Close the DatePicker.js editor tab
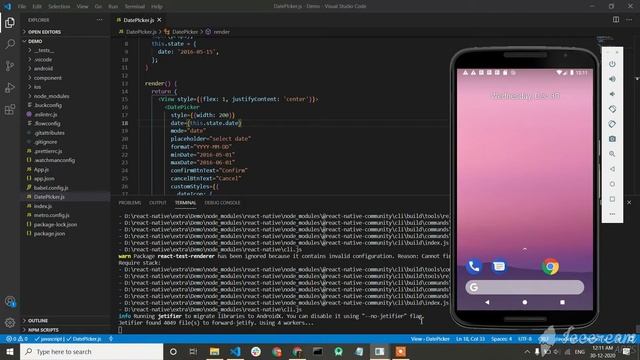Screen dimensions: 640x360 pyautogui.click(x=159, y=20)
